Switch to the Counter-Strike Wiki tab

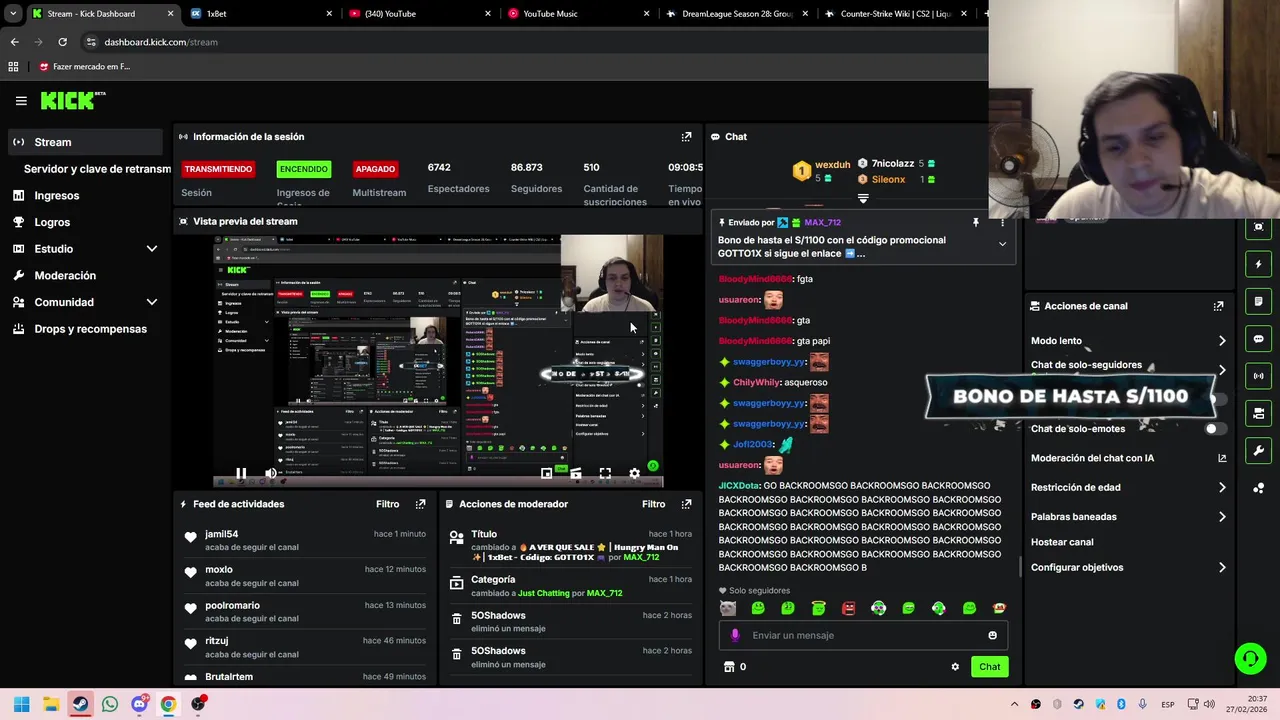click(x=895, y=14)
